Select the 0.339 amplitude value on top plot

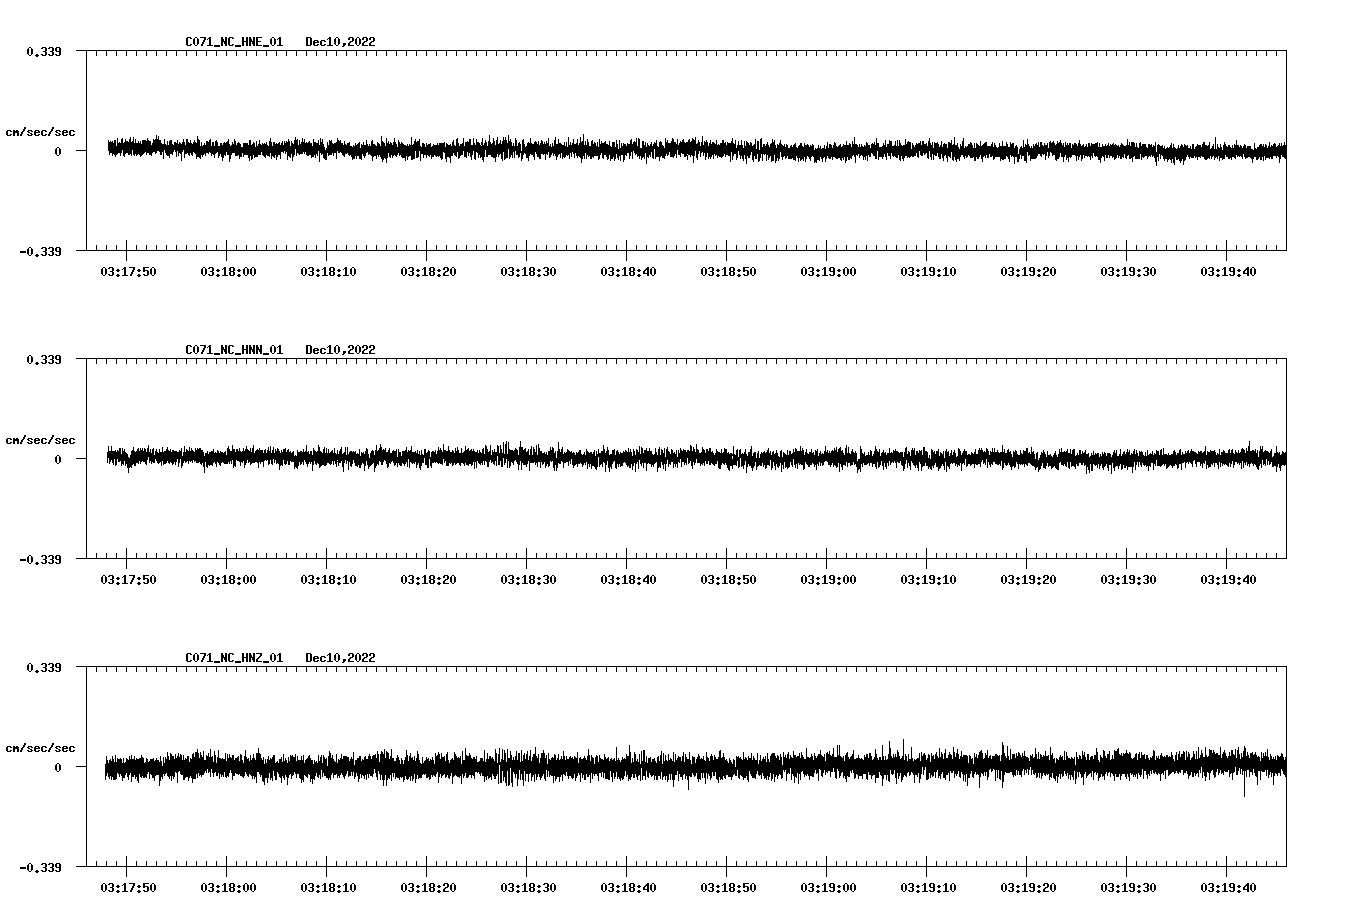(x=44, y=49)
